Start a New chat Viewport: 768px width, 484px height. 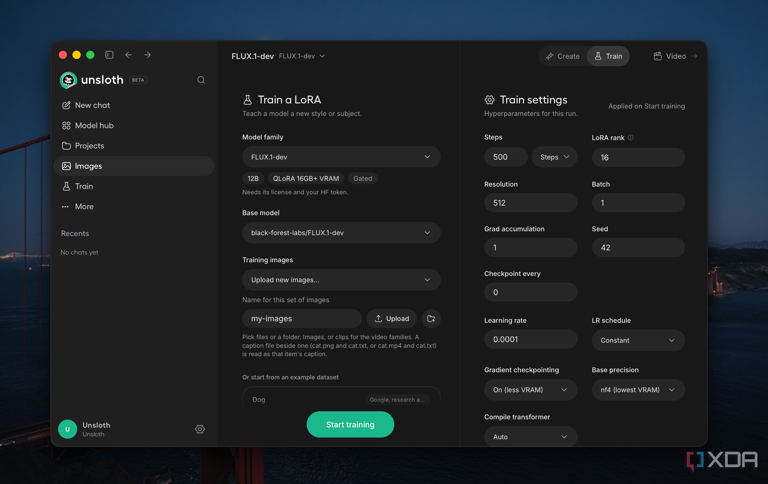pyautogui.click(x=134, y=105)
